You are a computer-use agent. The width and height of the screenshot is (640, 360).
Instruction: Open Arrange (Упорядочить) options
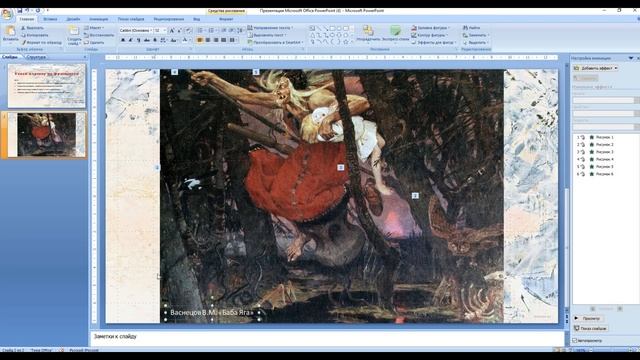click(x=368, y=33)
